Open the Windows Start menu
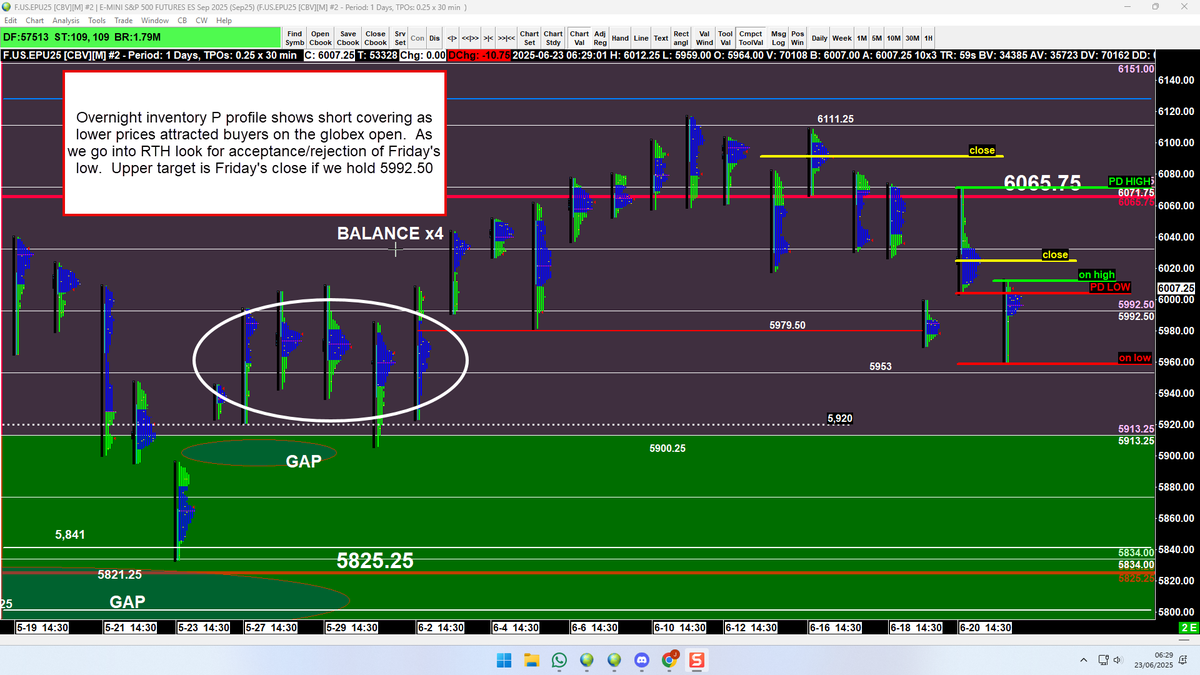Screen dimensions: 1200x675 504,660
